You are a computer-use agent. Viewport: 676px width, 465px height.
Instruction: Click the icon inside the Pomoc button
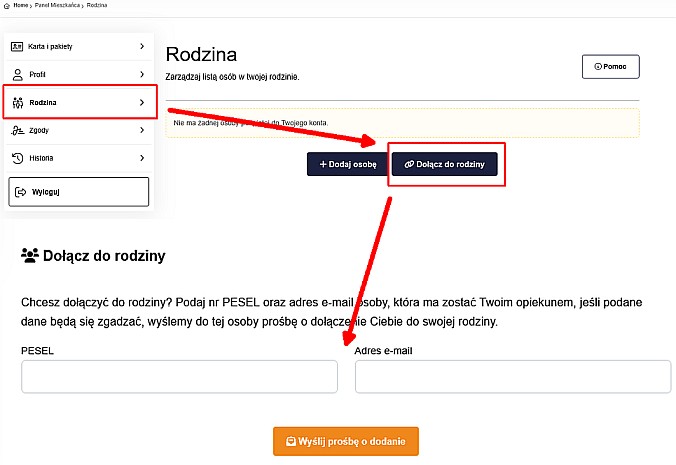click(x=598, y=66)
